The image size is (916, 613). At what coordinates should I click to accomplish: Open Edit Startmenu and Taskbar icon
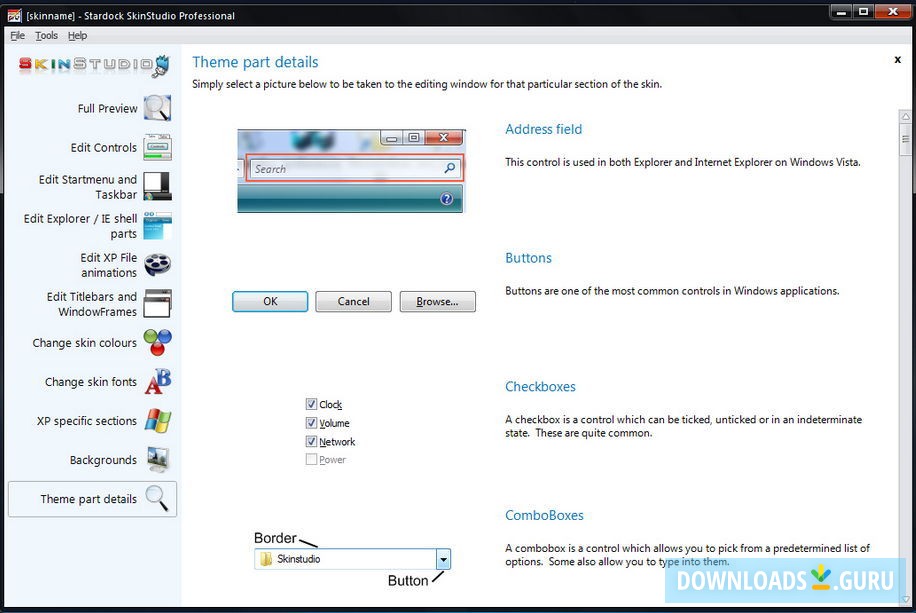(x=157, y=186)
